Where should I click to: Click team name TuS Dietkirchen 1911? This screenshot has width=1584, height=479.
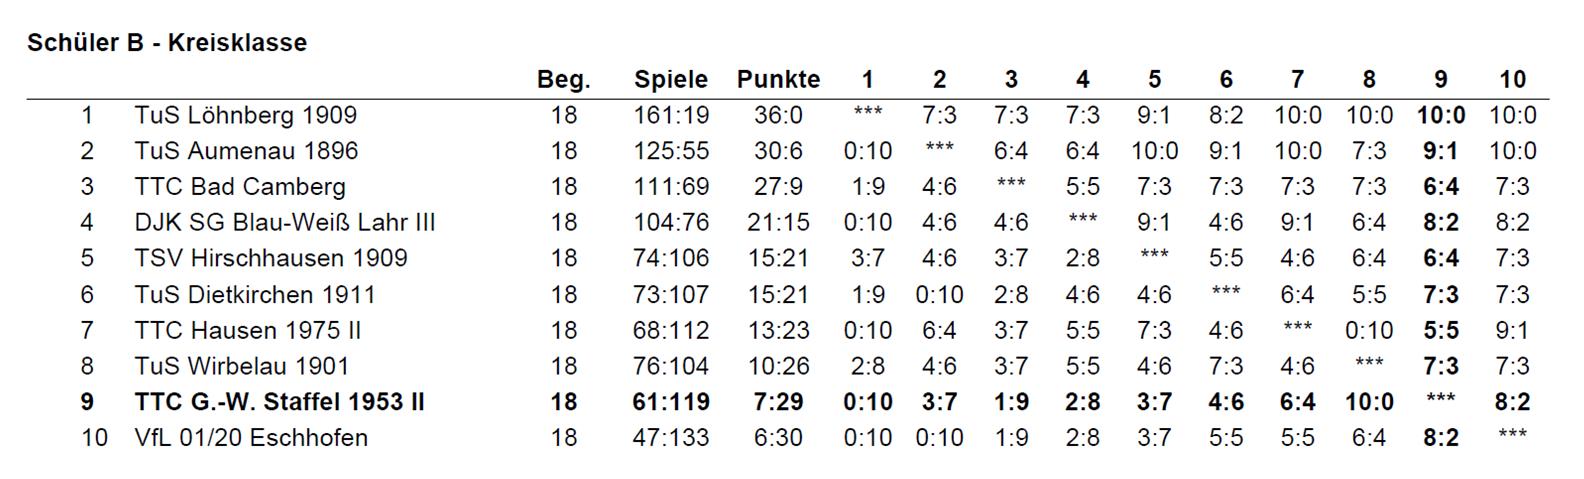[x=255, y=295]
